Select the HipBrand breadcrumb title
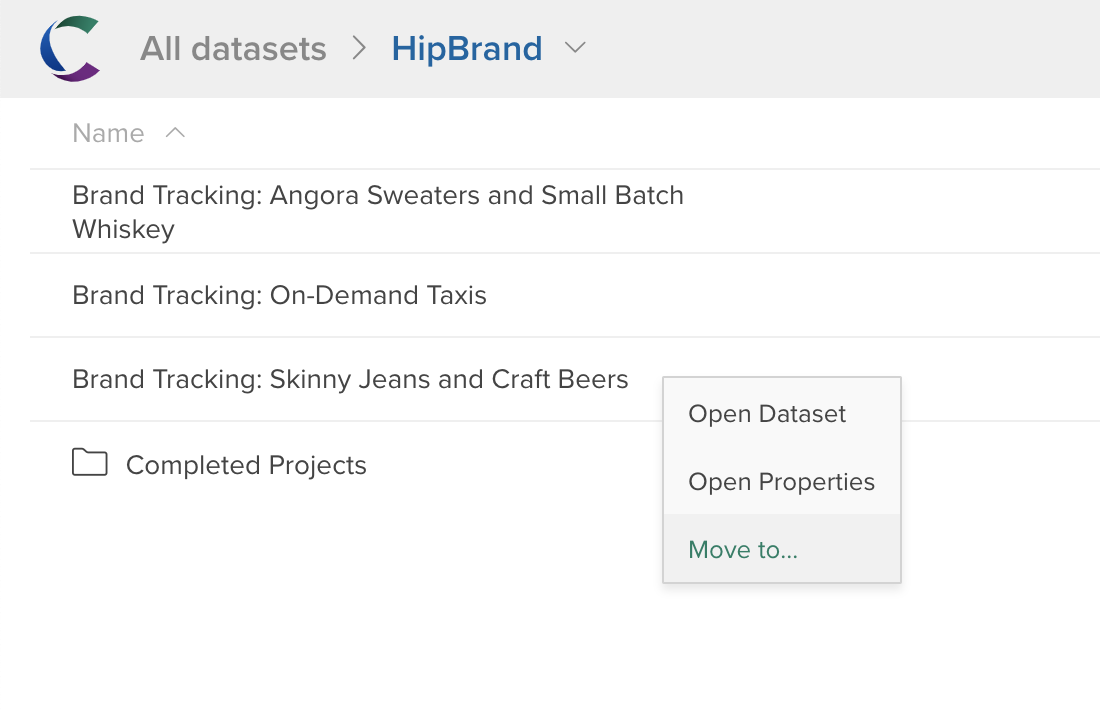This screenshot has width=1100, height=710. coord(467,48)
